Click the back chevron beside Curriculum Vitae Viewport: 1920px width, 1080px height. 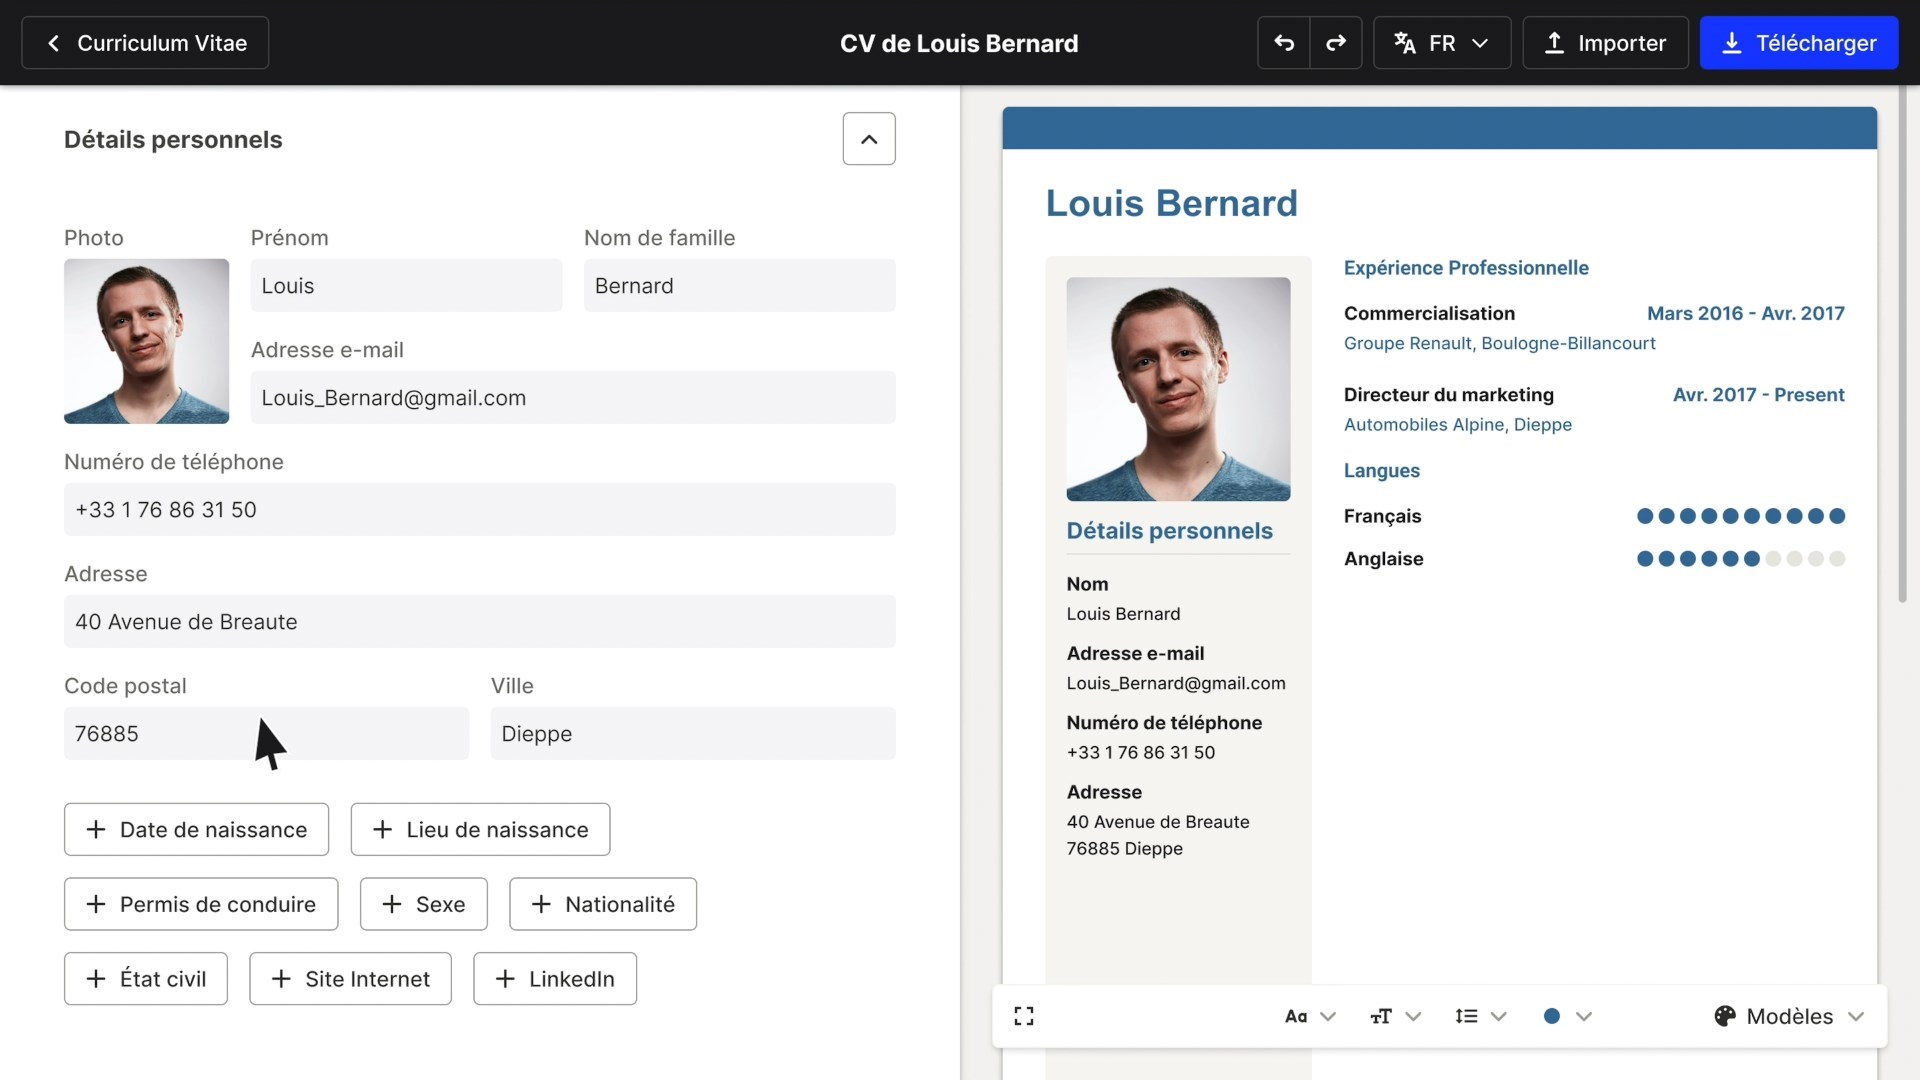54,43
